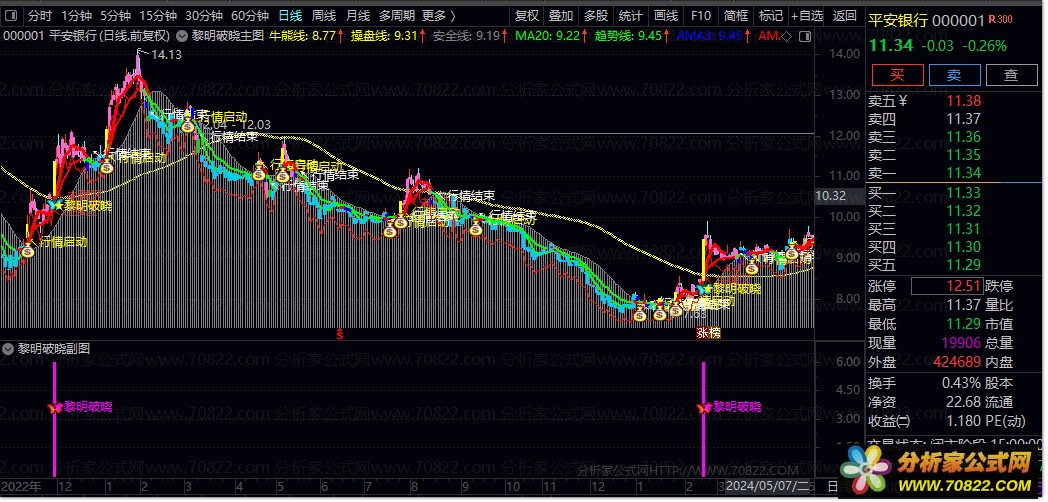Click the 标记 mark button
The image size is (1048, 502).
[771, 15]
